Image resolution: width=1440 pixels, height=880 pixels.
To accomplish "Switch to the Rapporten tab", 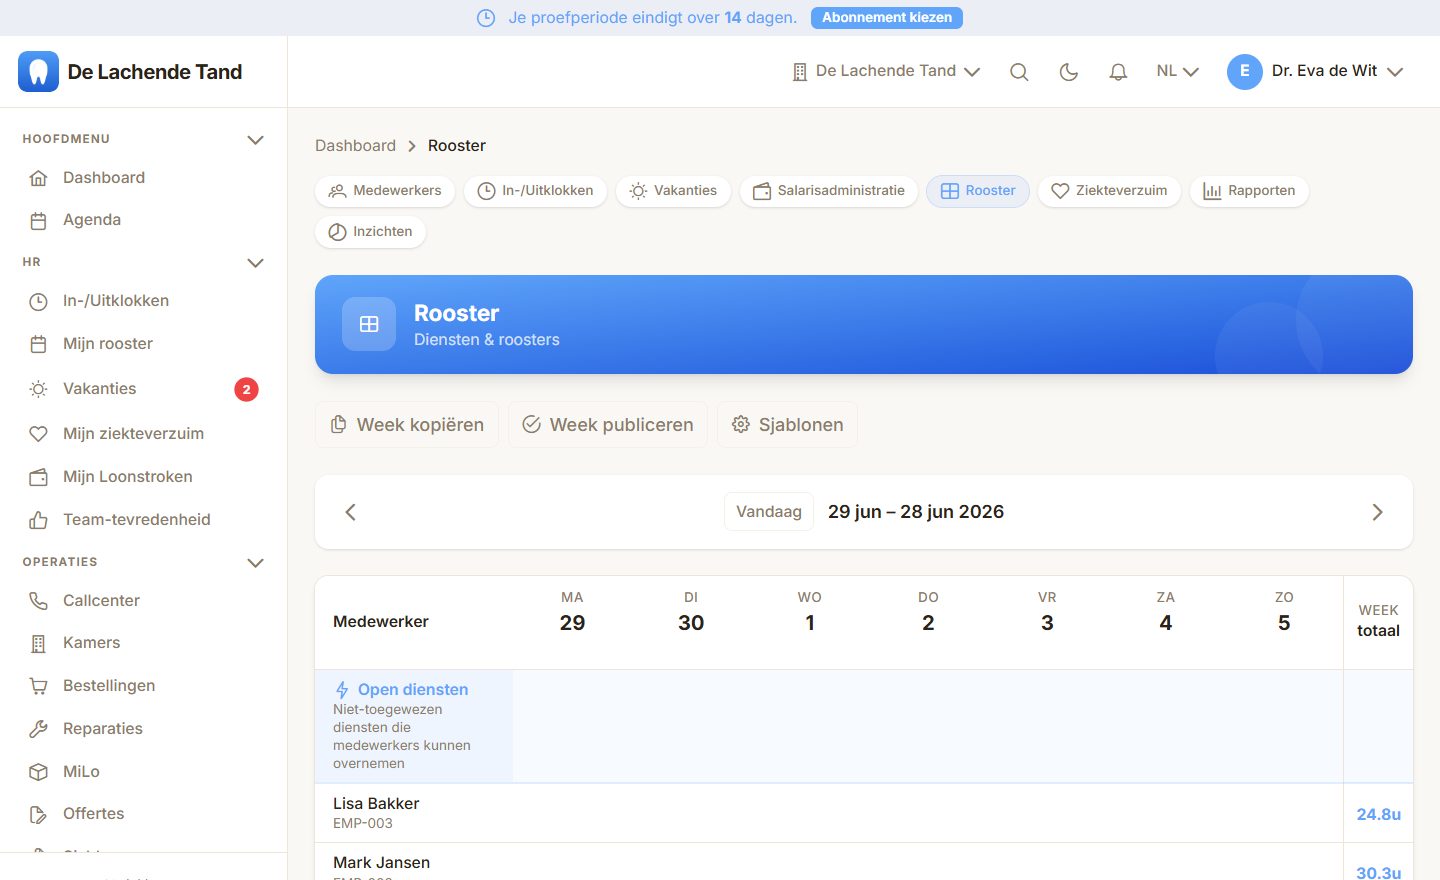I will pos(1249,191).
